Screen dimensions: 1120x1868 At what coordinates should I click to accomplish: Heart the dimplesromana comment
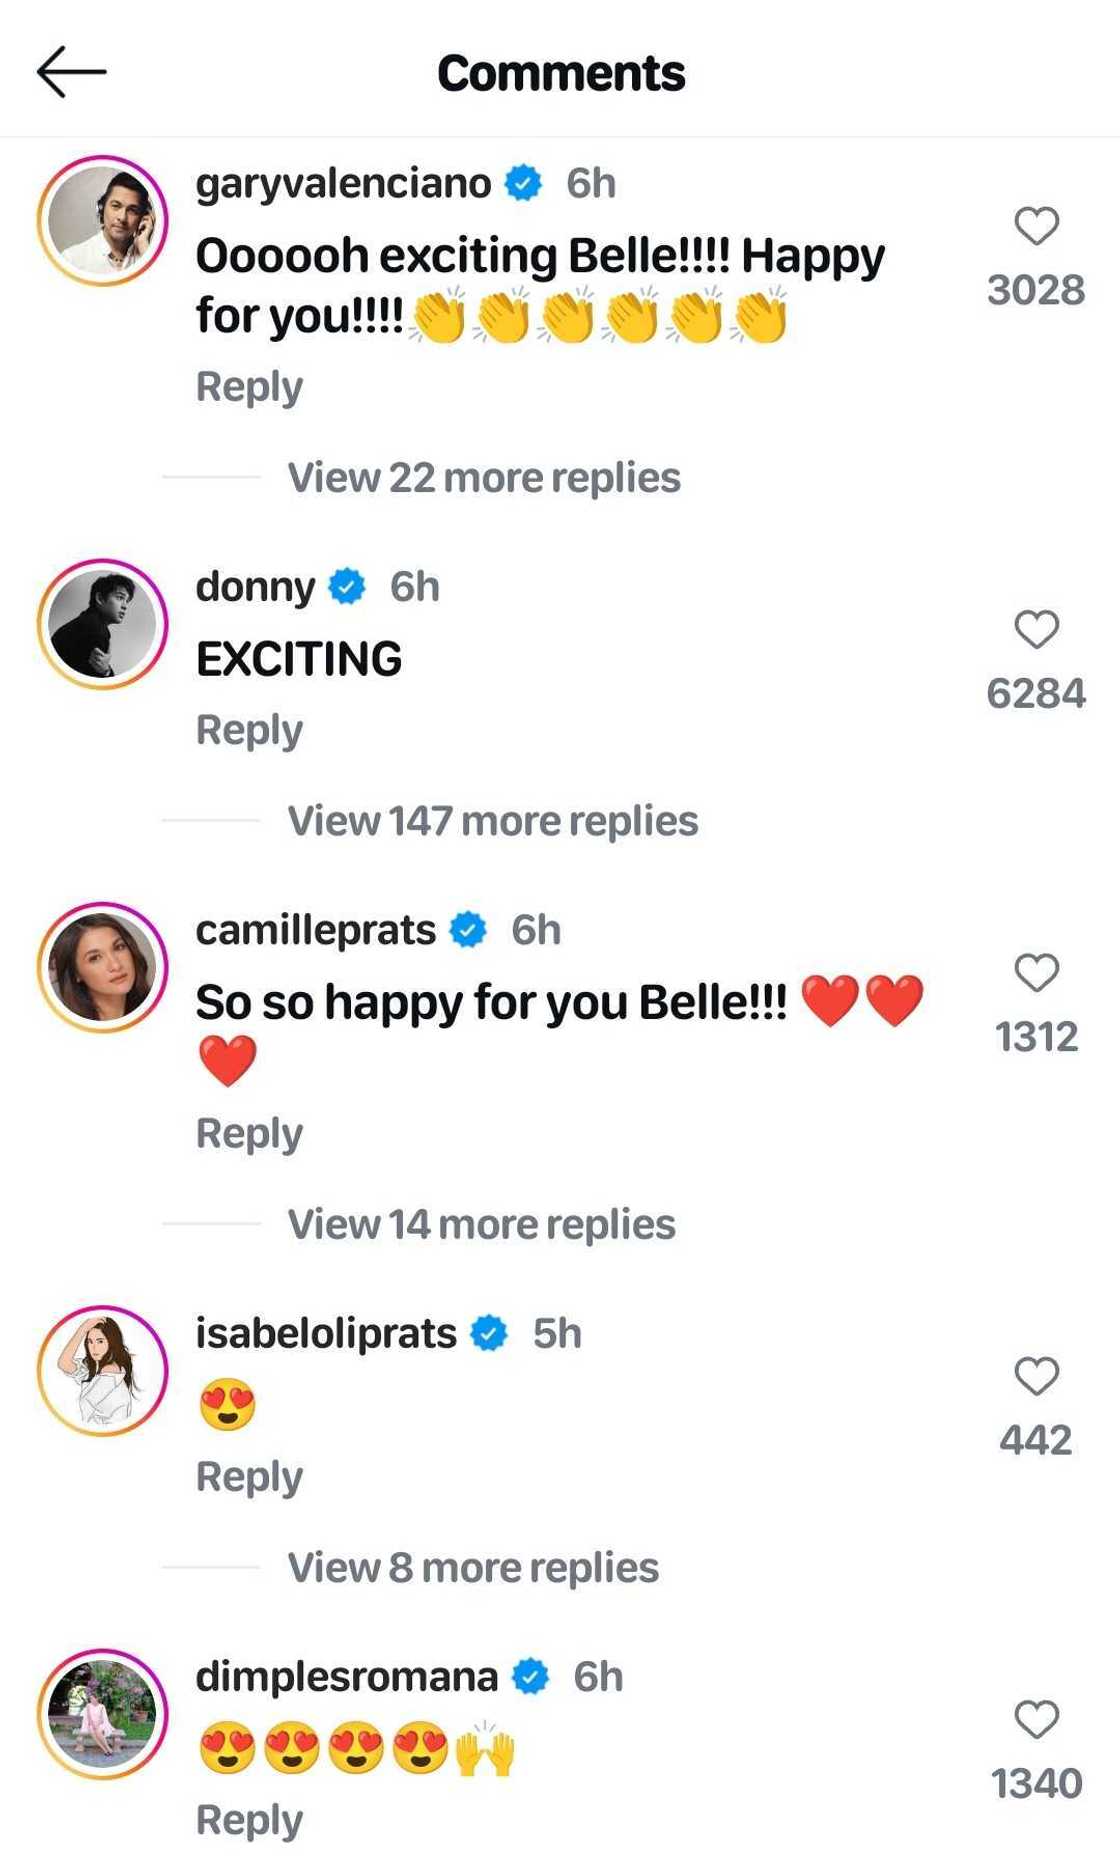pyautogui.click(x=1036, y=1720)
